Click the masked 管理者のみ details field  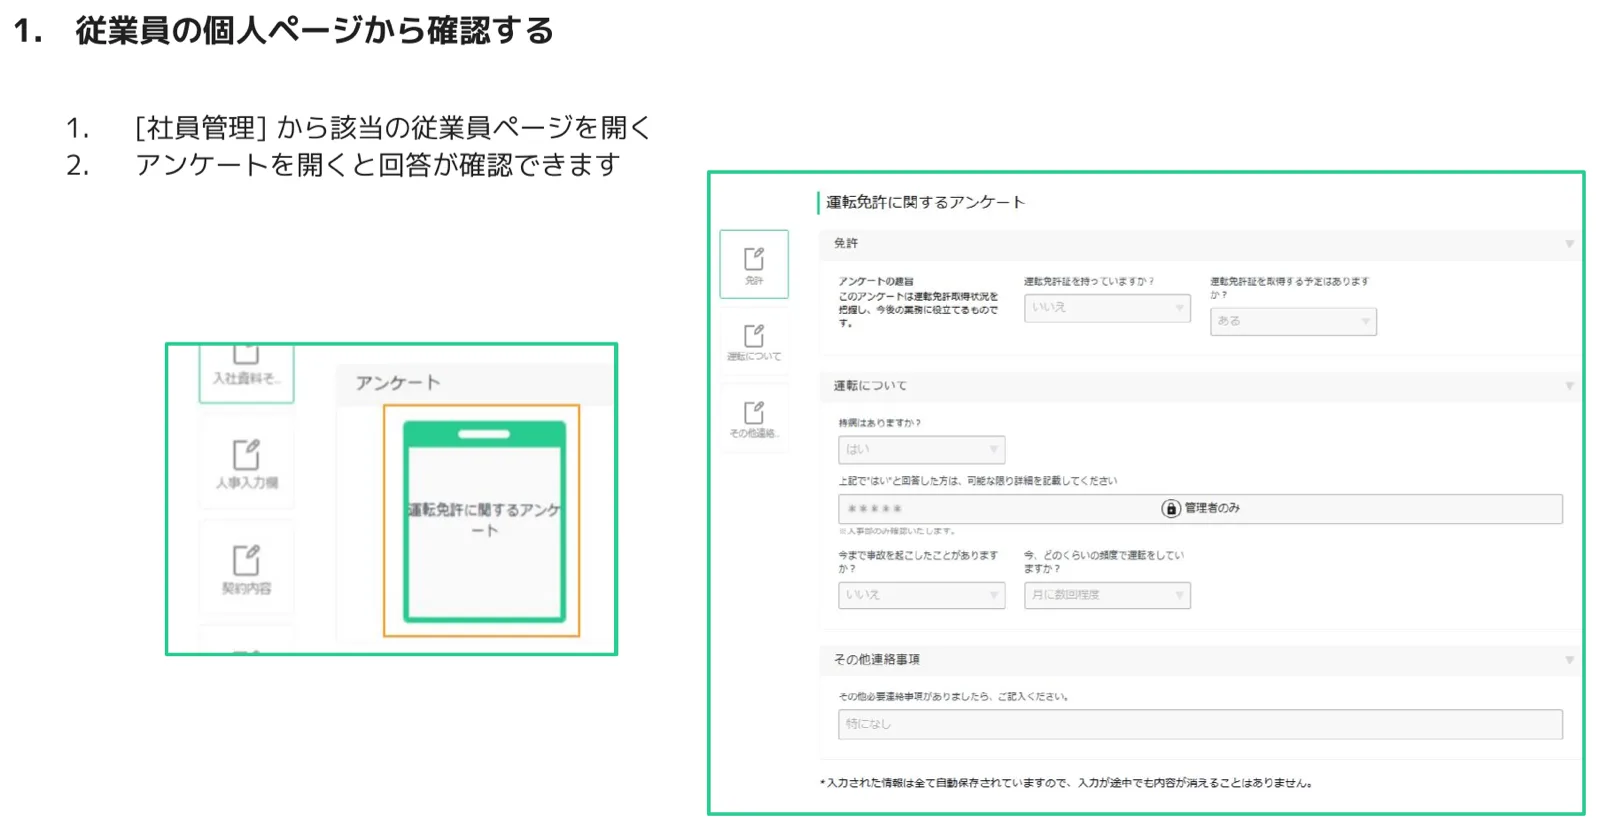1200,508
